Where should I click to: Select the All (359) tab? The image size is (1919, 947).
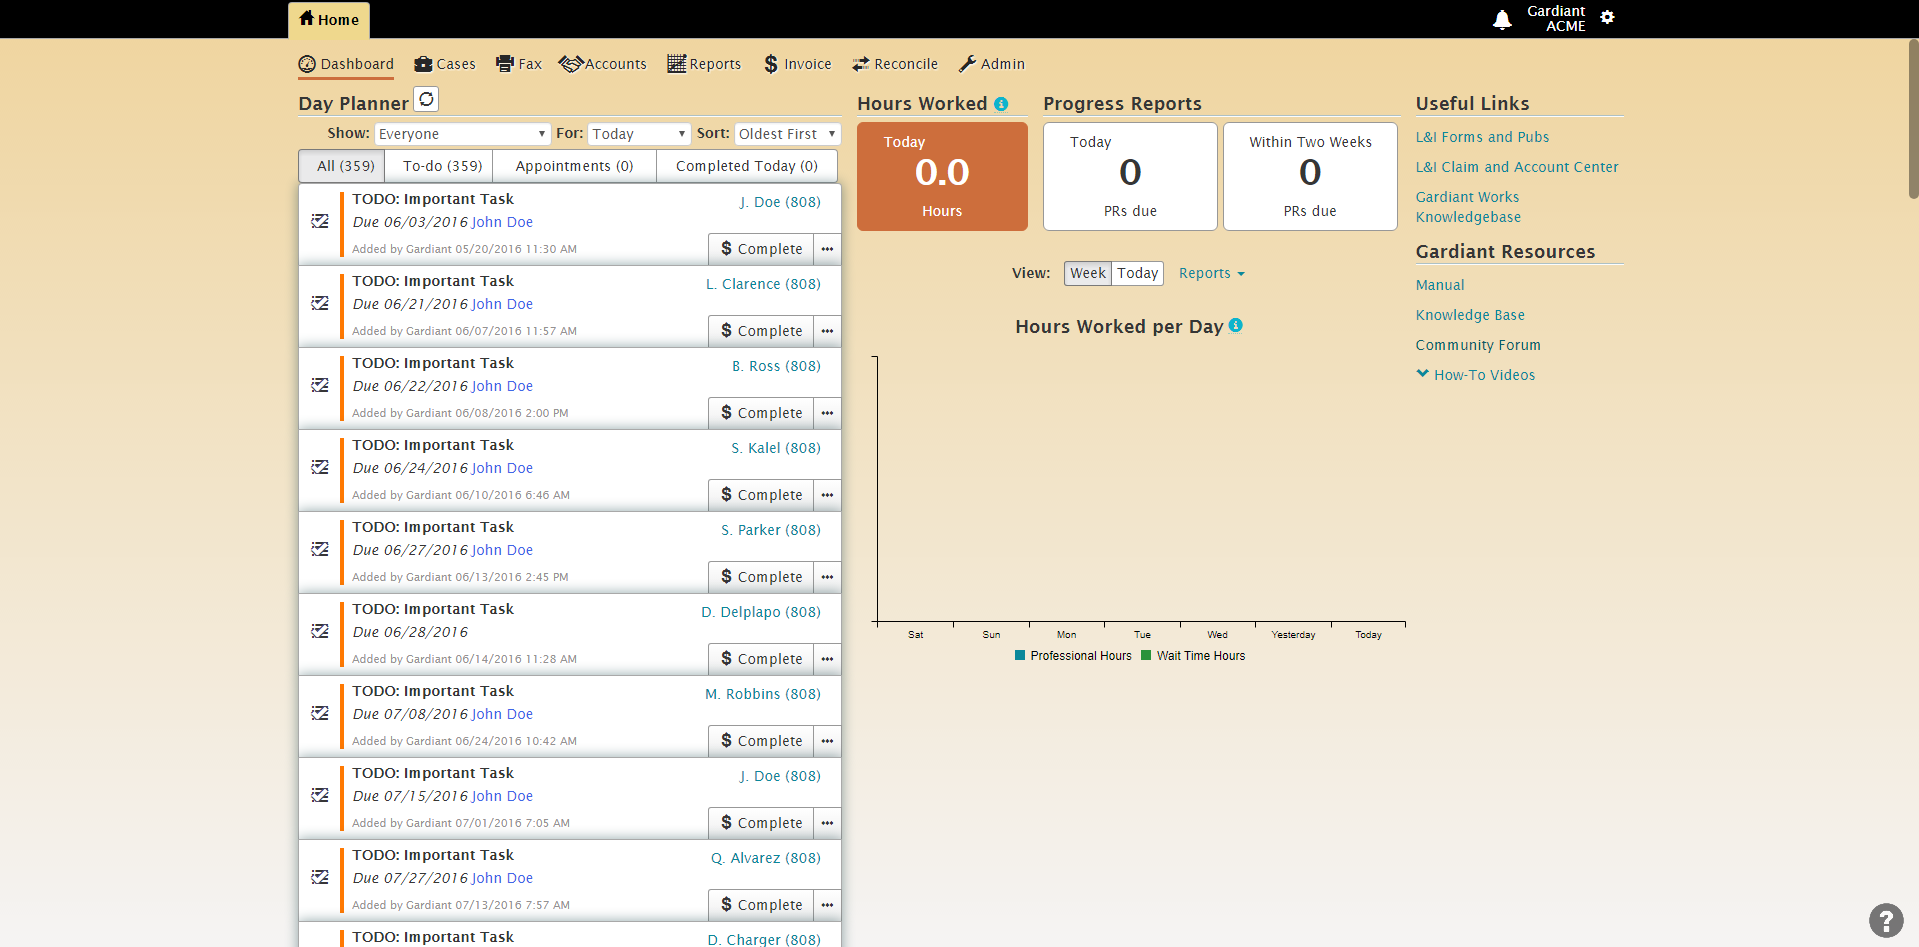coord(342,166)
